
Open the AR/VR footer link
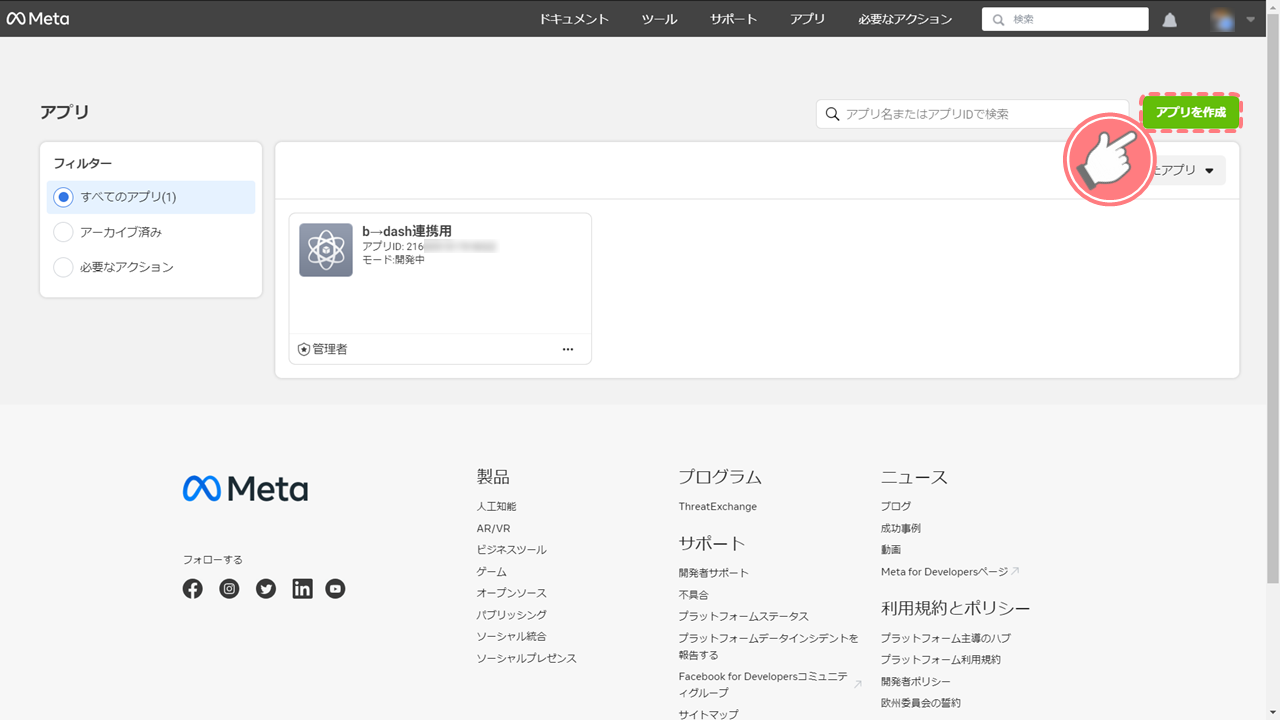point(494,528)
